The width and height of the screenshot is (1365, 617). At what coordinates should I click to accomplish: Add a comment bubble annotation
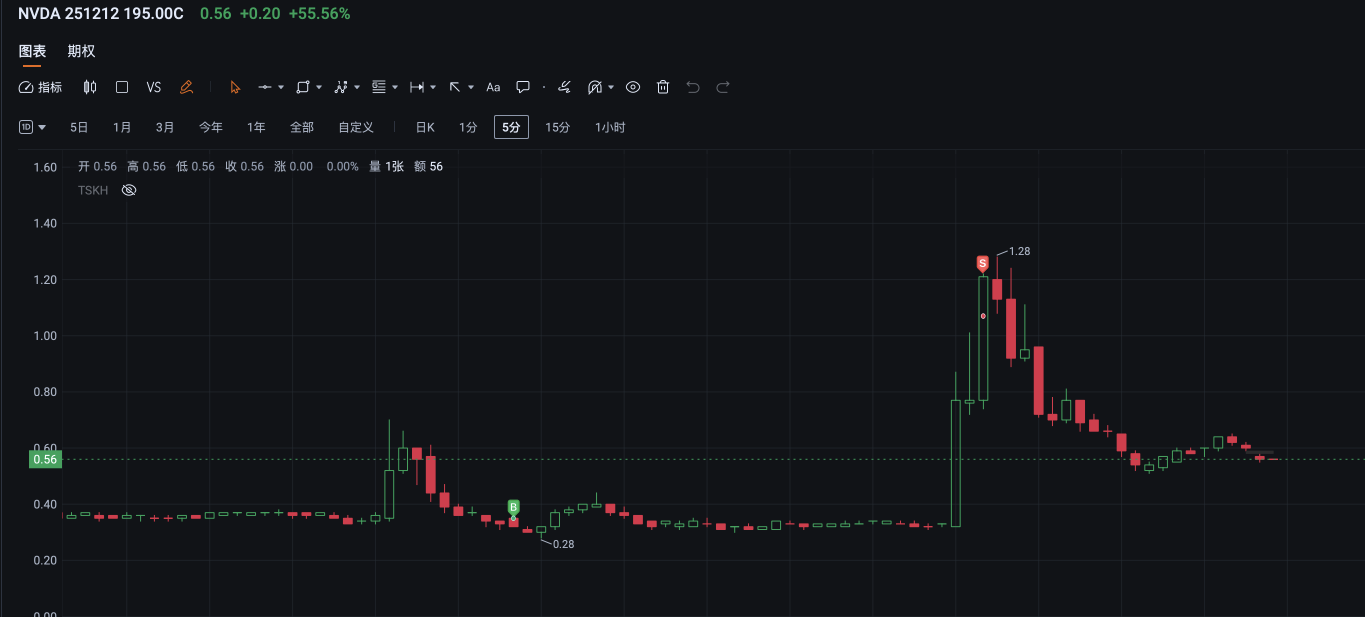coord(522,87)
